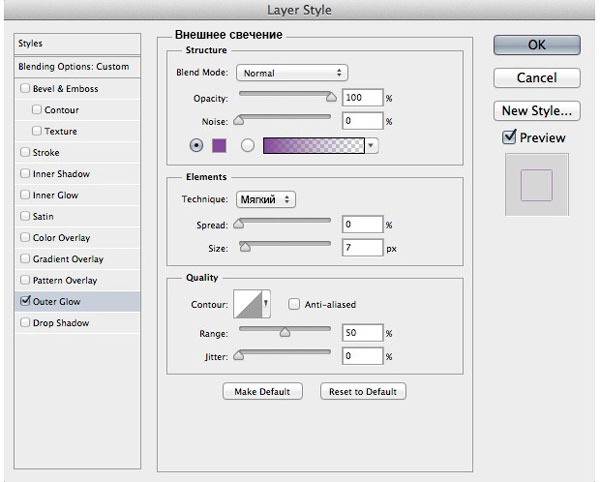Enable the Drop Shadow checkbox

25,322
